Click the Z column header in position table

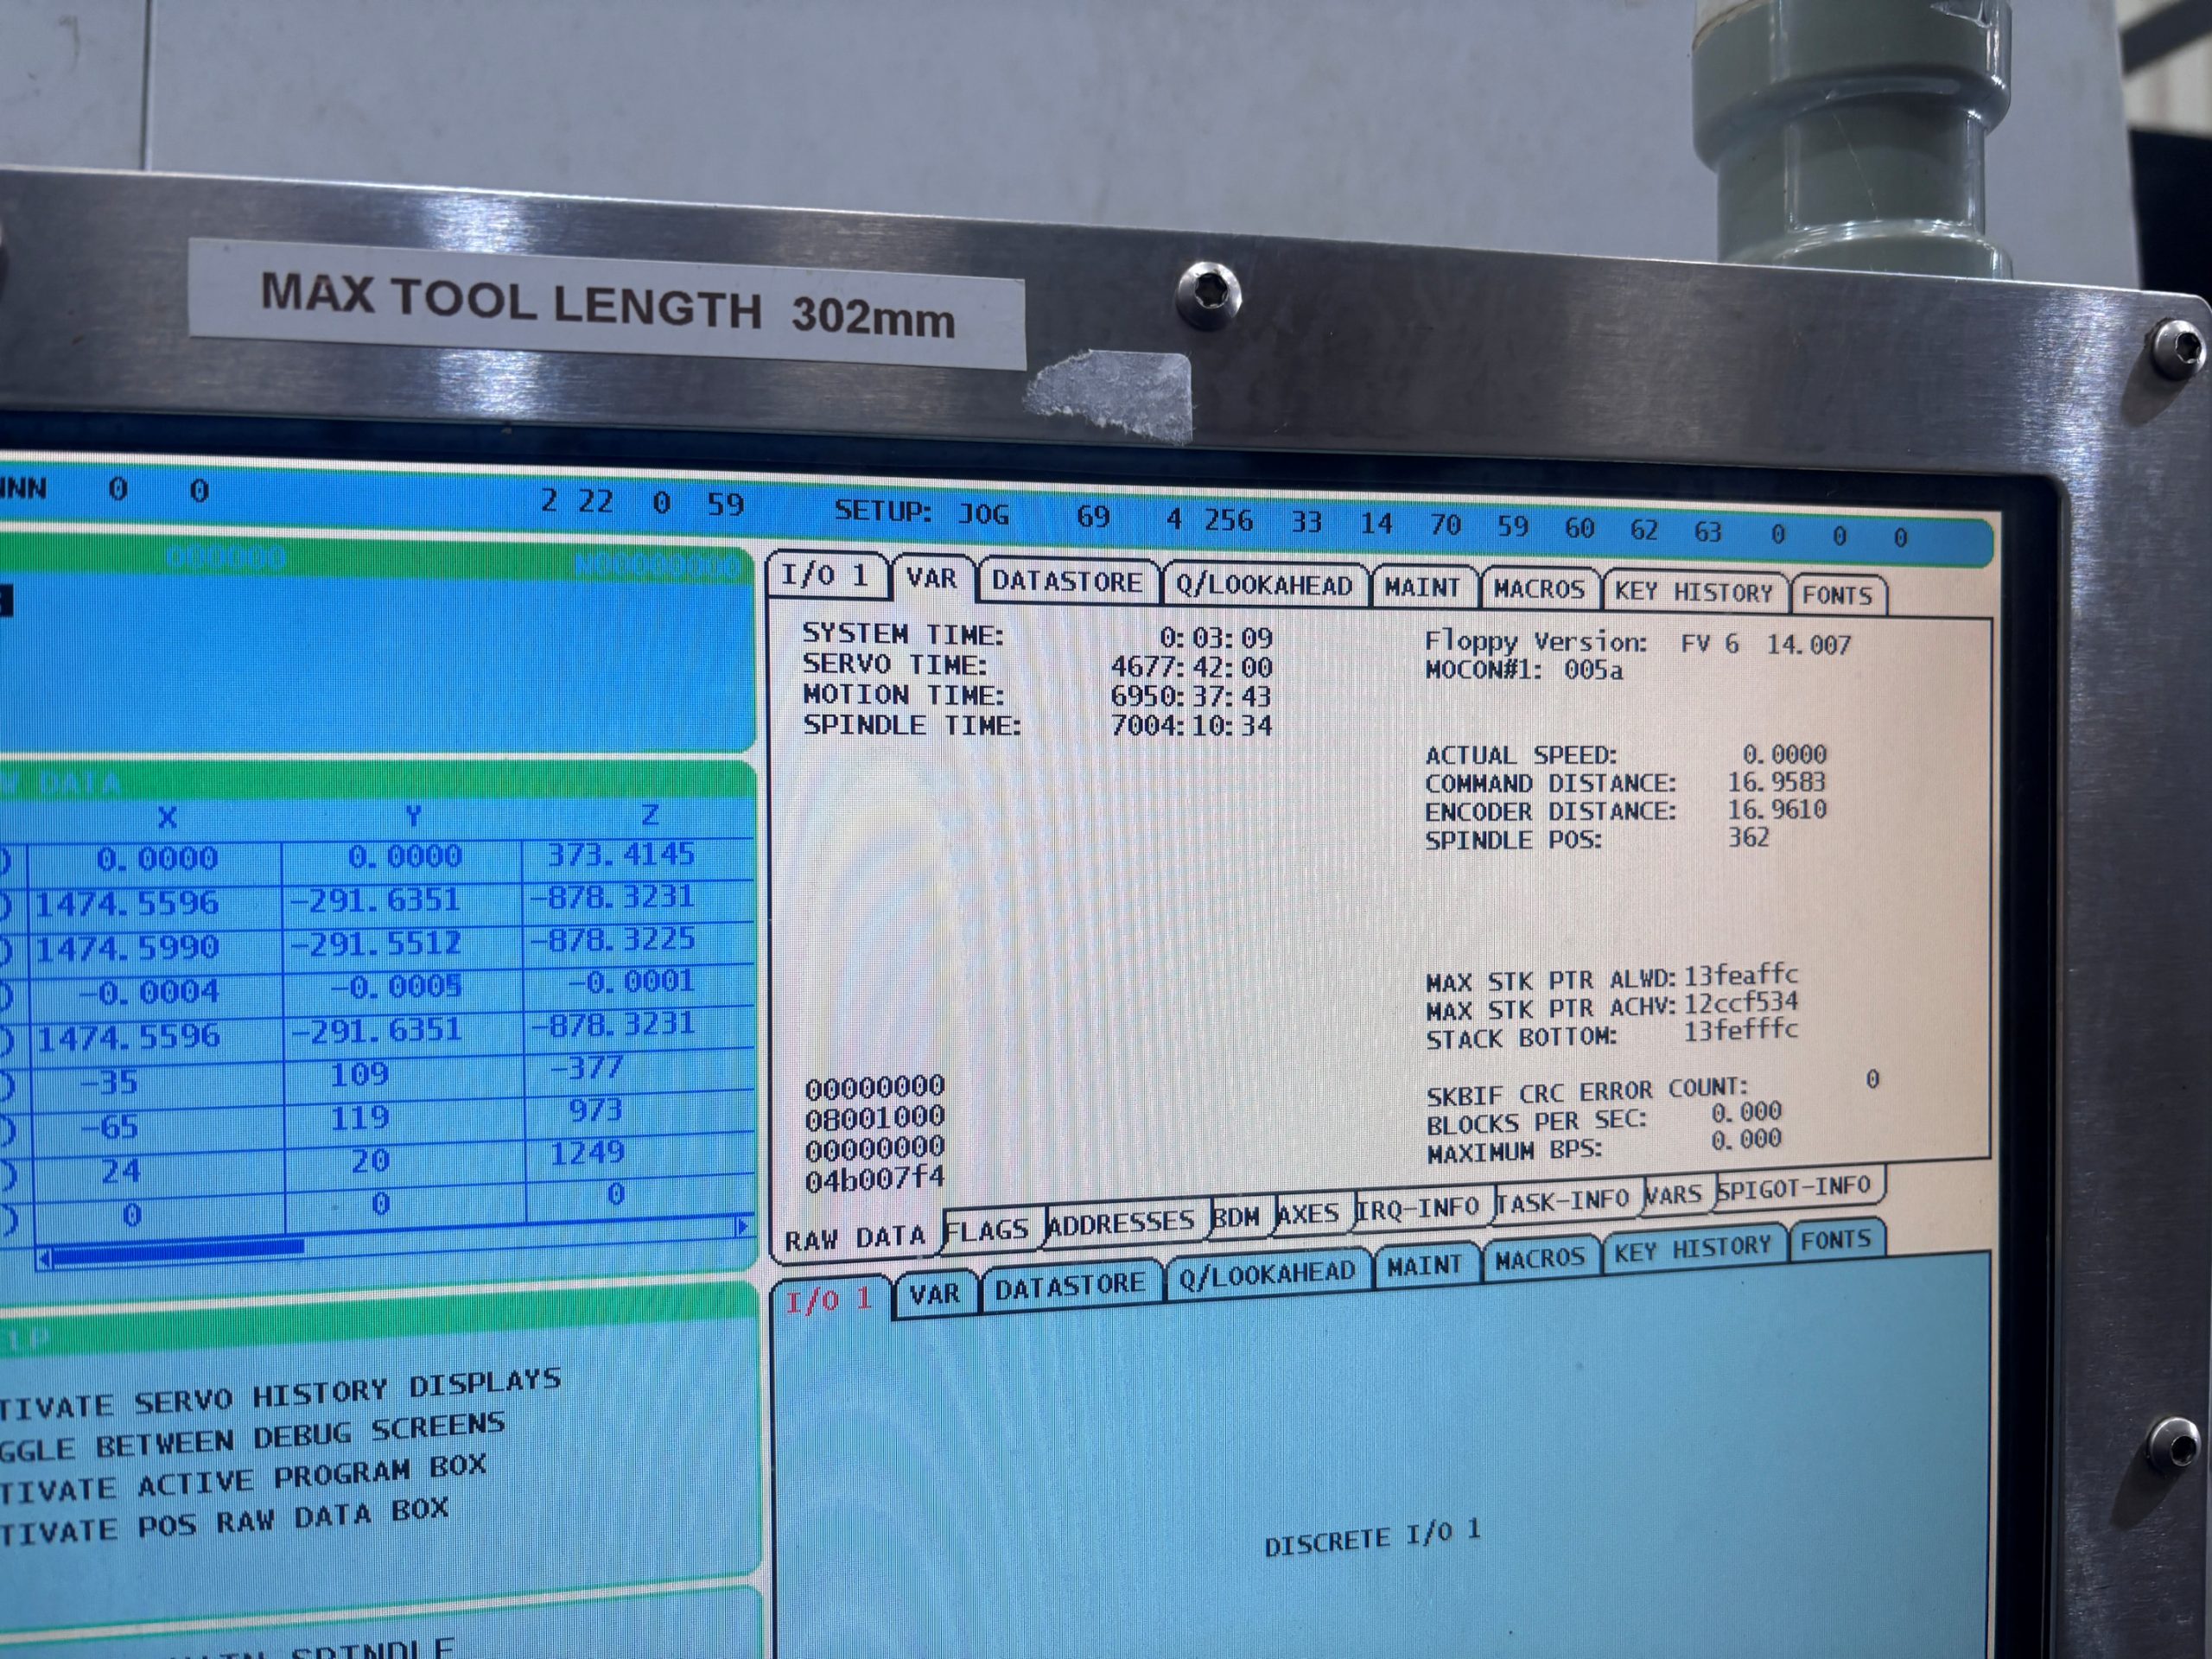tap(651, 815)
